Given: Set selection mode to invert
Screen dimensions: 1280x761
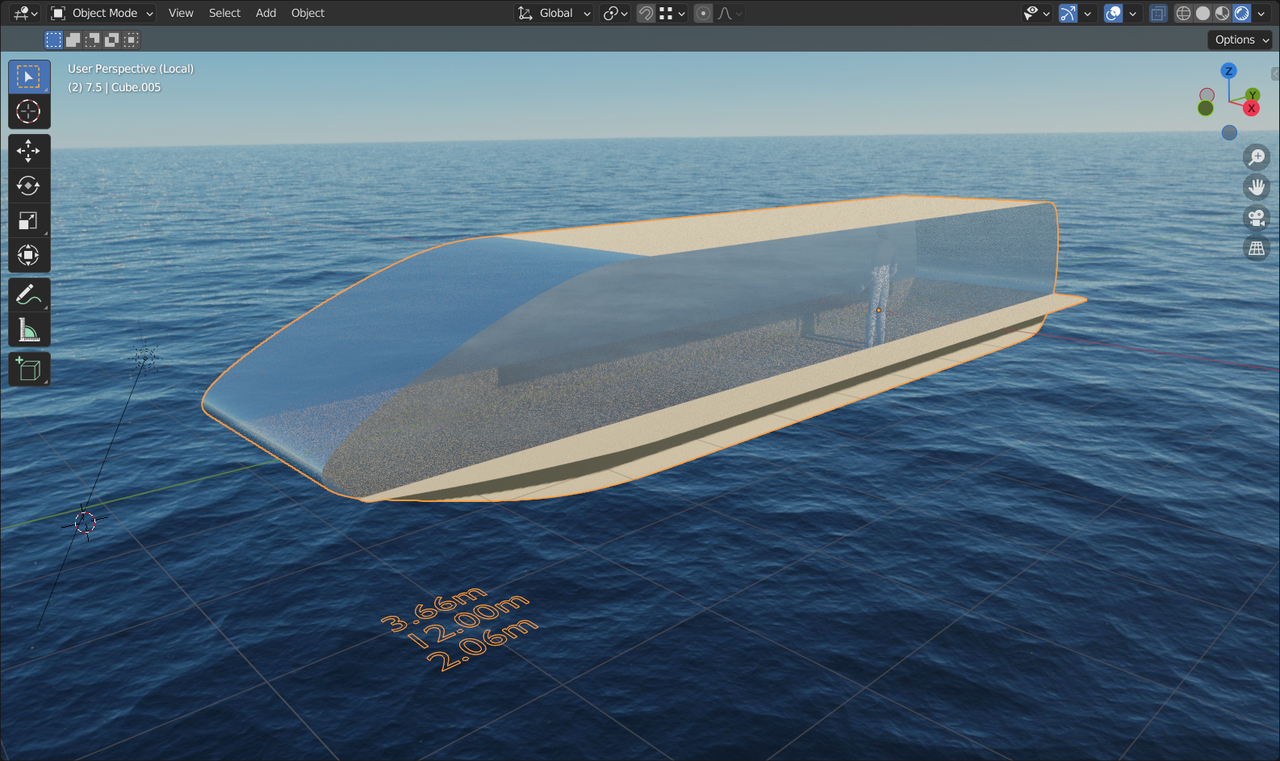Looking at the screenshot, I should (111, 40).
